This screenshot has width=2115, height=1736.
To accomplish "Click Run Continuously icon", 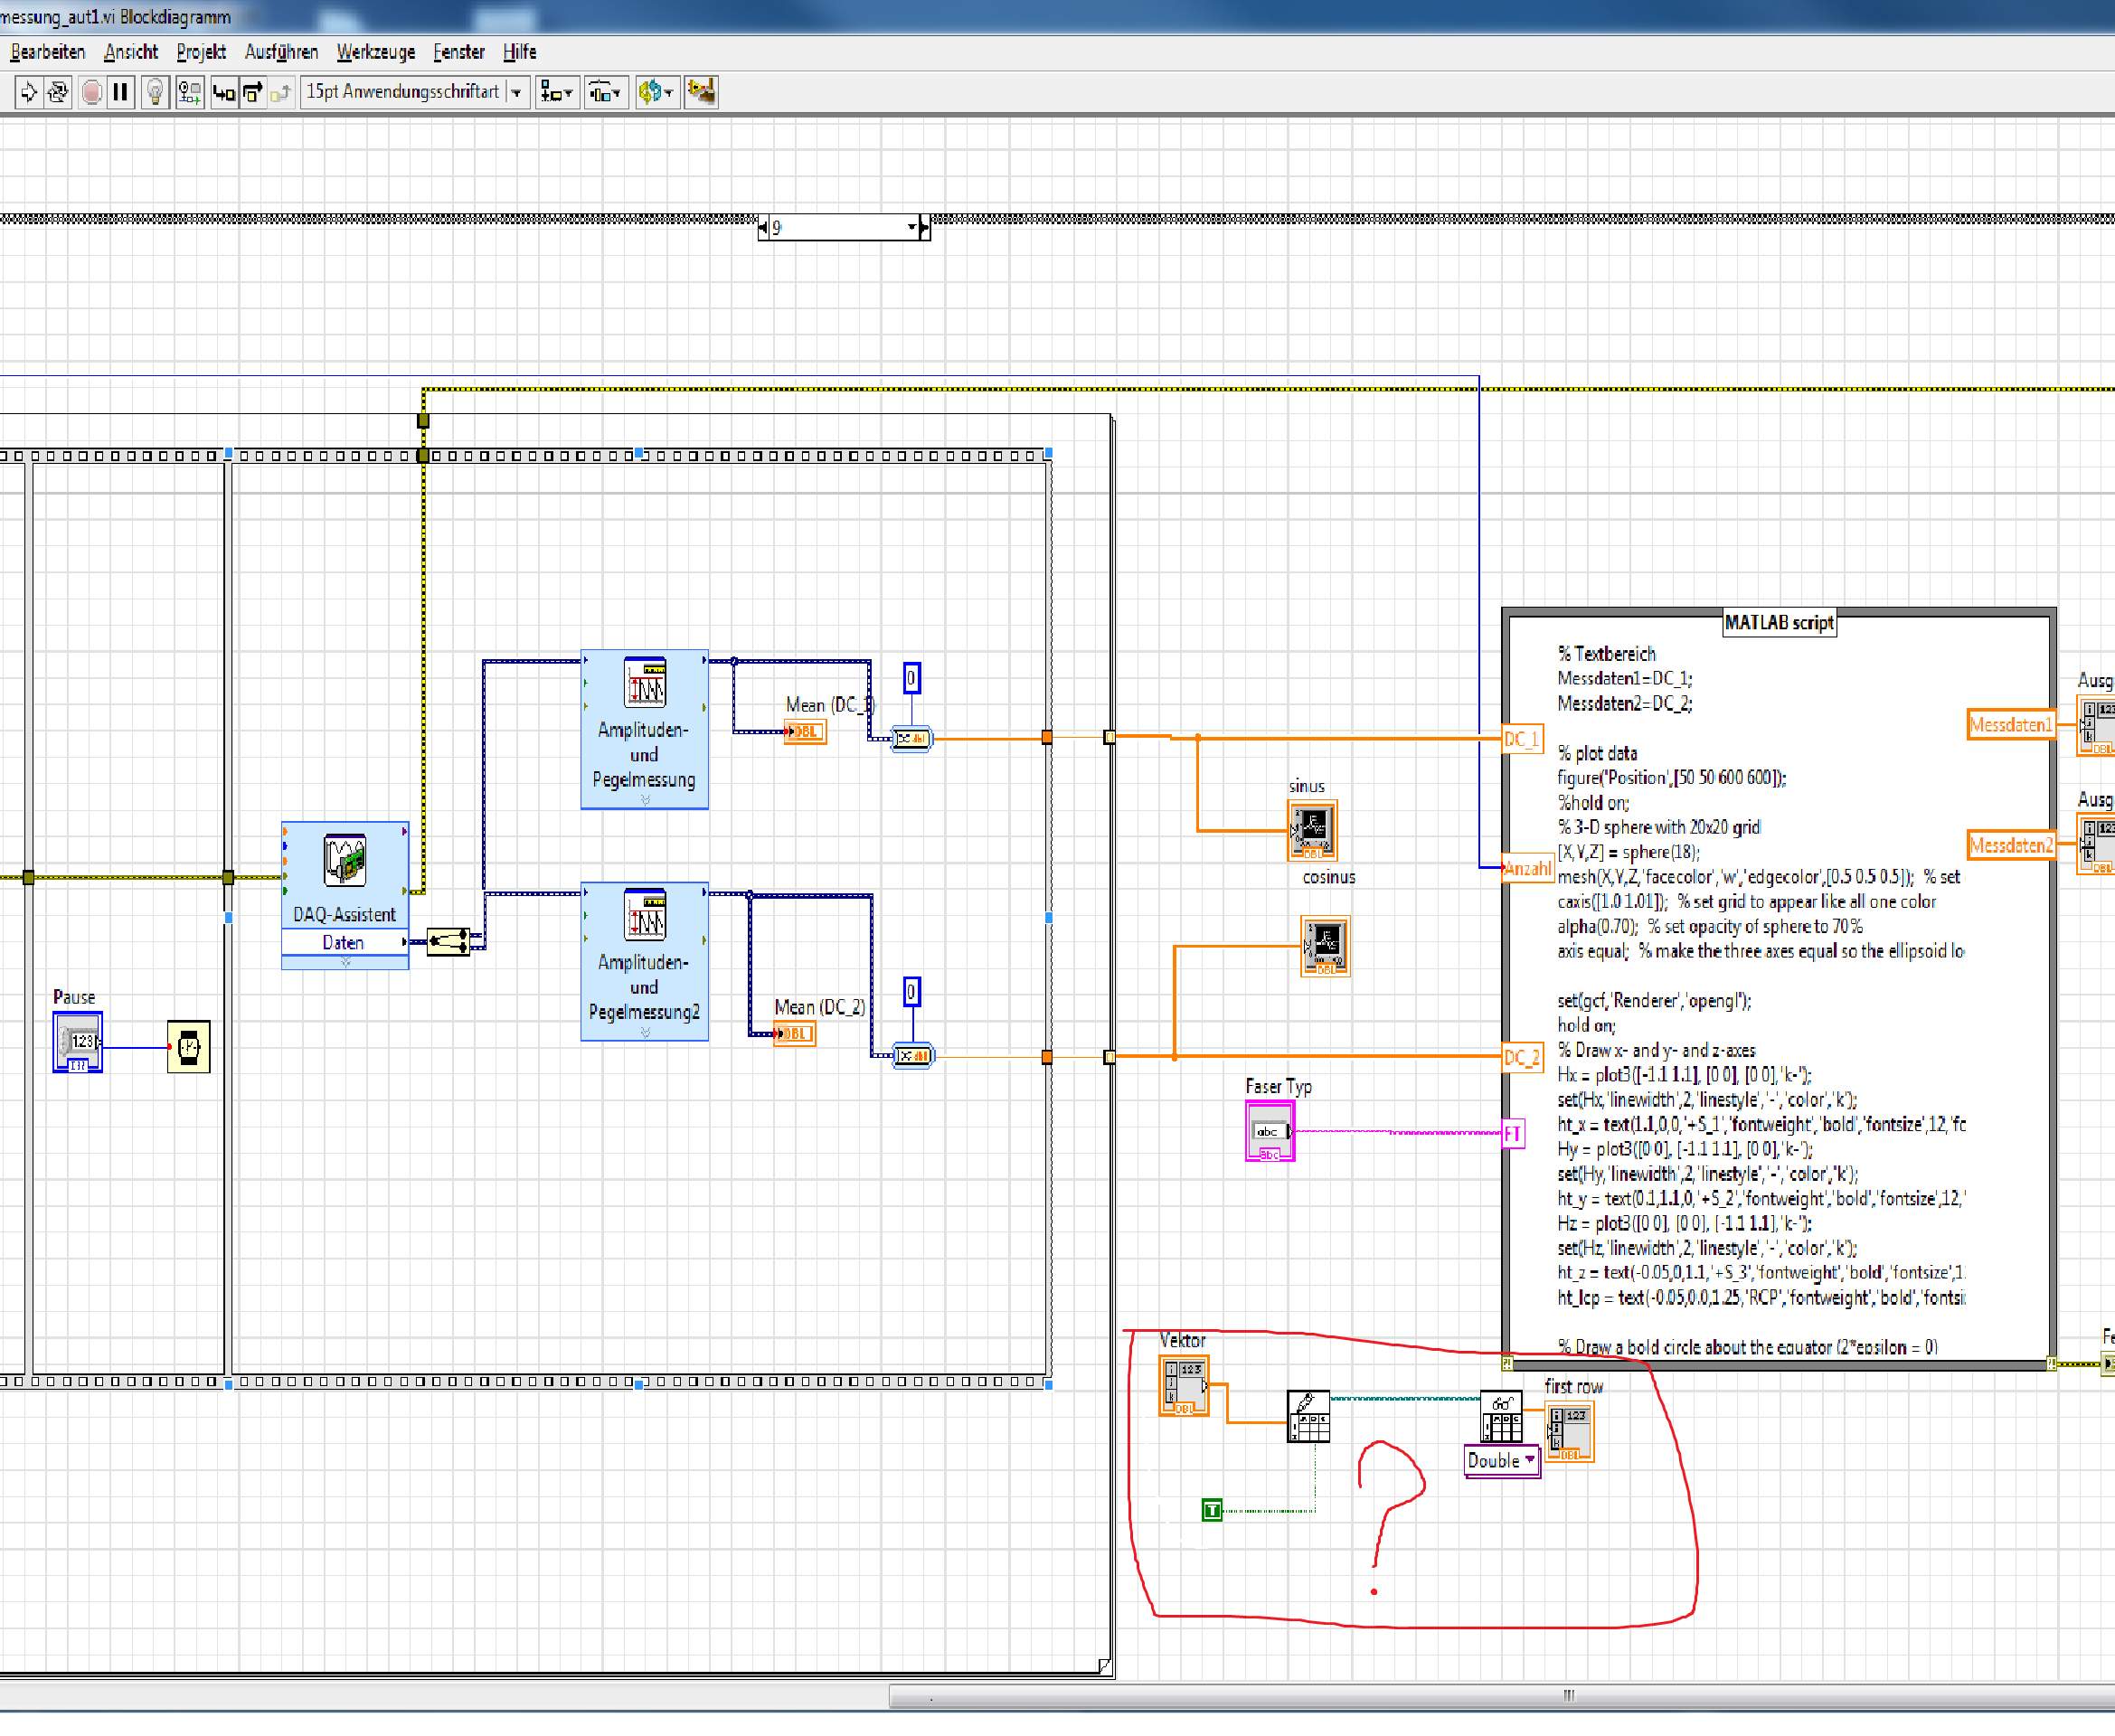I will pyautogui.click(x=58, y=93).
